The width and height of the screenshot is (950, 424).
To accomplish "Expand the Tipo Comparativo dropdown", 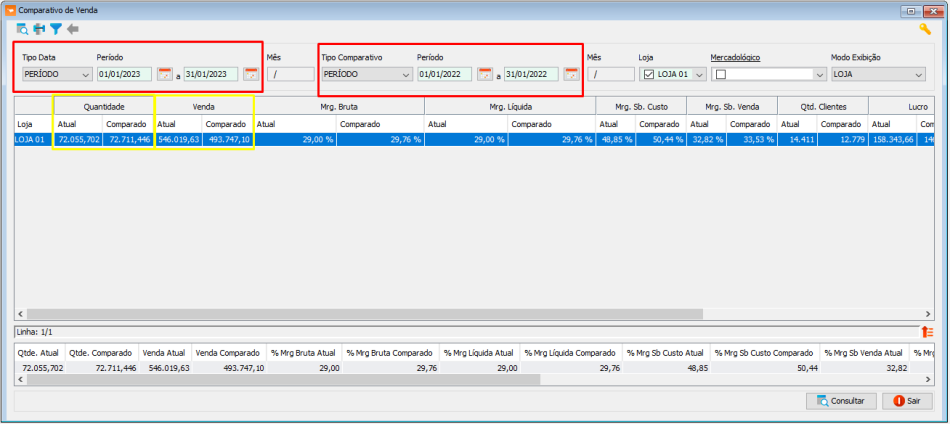I will click(405, 74).
